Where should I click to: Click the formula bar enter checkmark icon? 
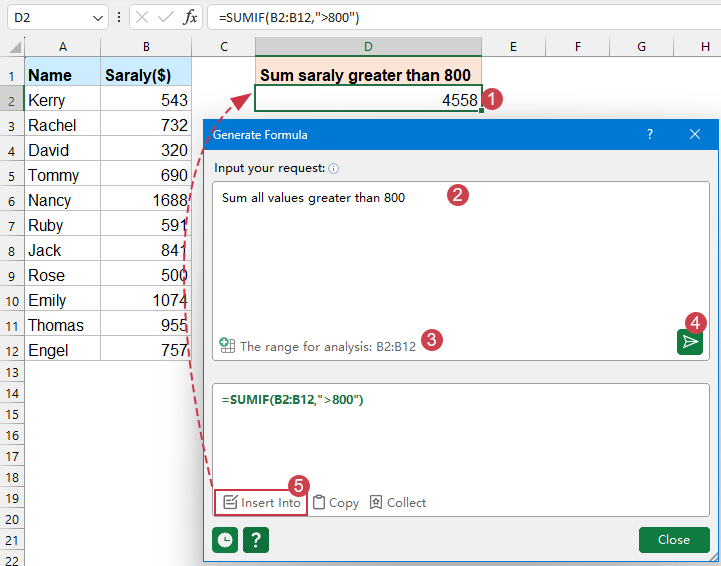click(x=166, y=18)
